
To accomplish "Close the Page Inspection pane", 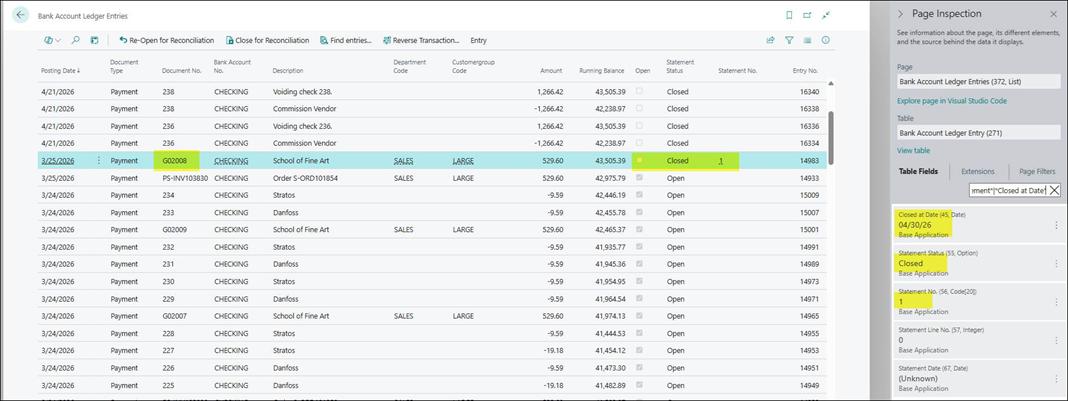I will coord(1054,14).
